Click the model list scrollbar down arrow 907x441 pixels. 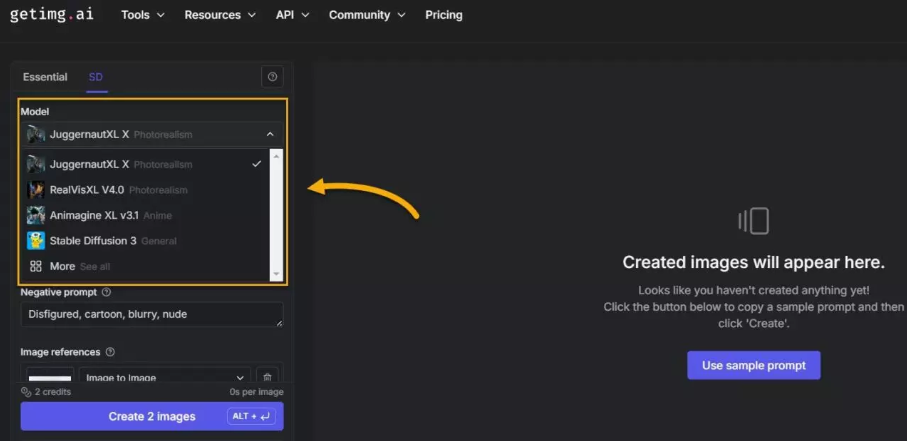(x=276, y=274)
